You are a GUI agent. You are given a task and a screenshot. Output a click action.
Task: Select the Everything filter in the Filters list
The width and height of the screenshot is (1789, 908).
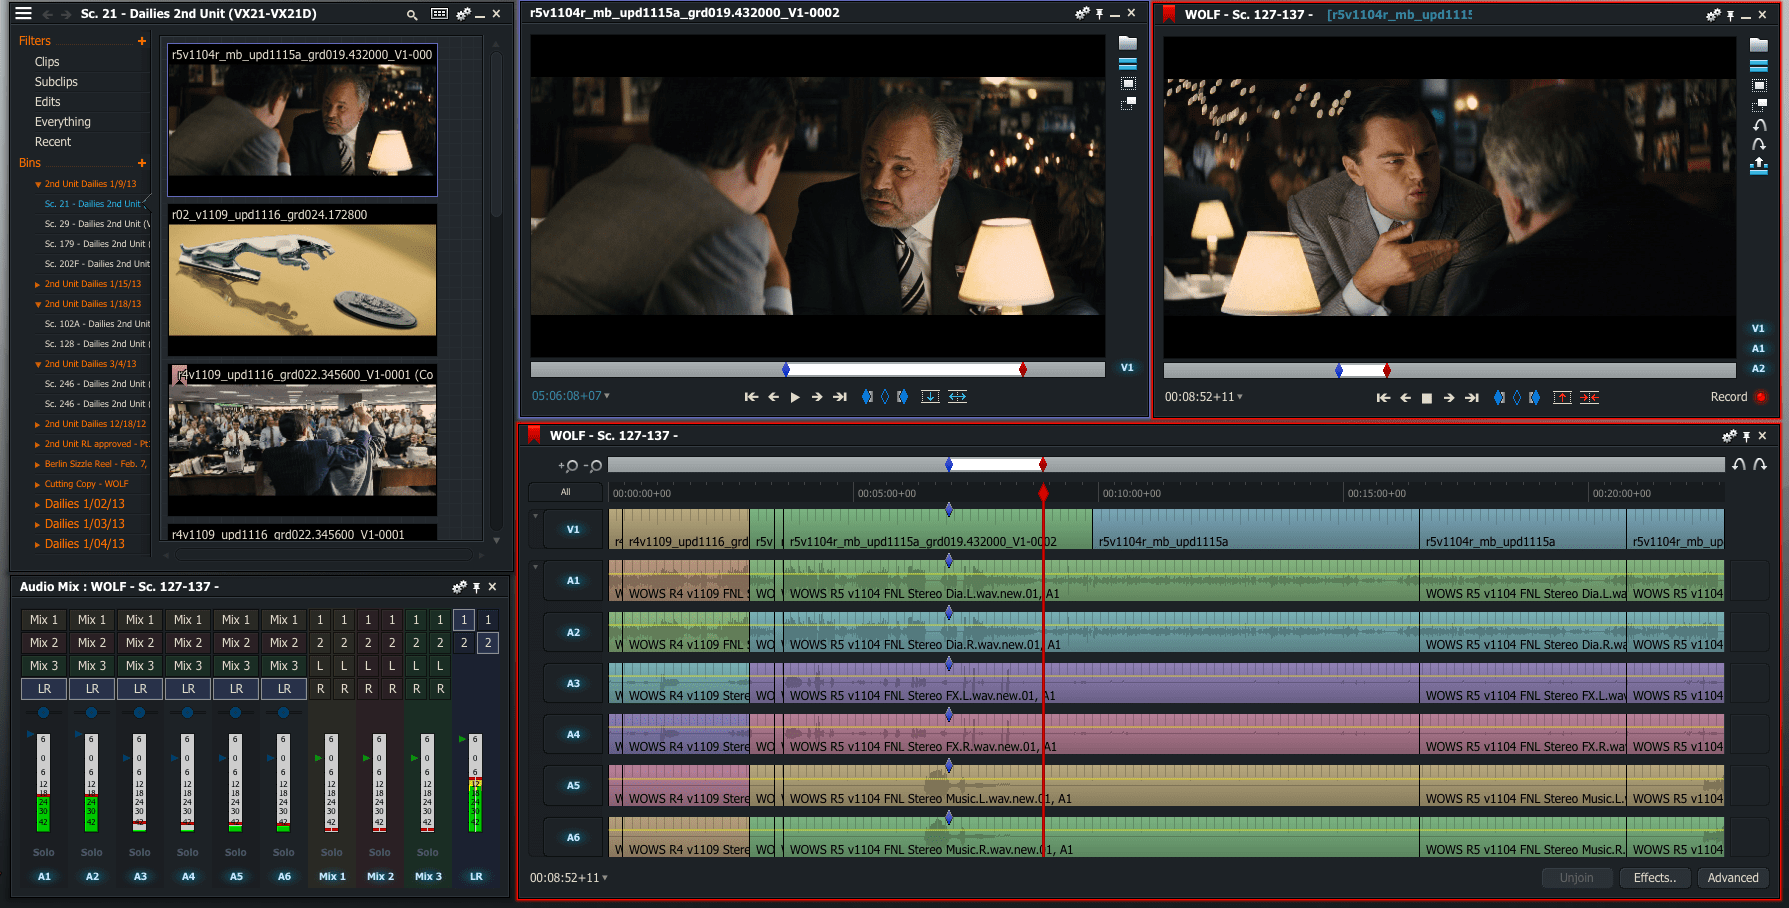pos(62,121)
